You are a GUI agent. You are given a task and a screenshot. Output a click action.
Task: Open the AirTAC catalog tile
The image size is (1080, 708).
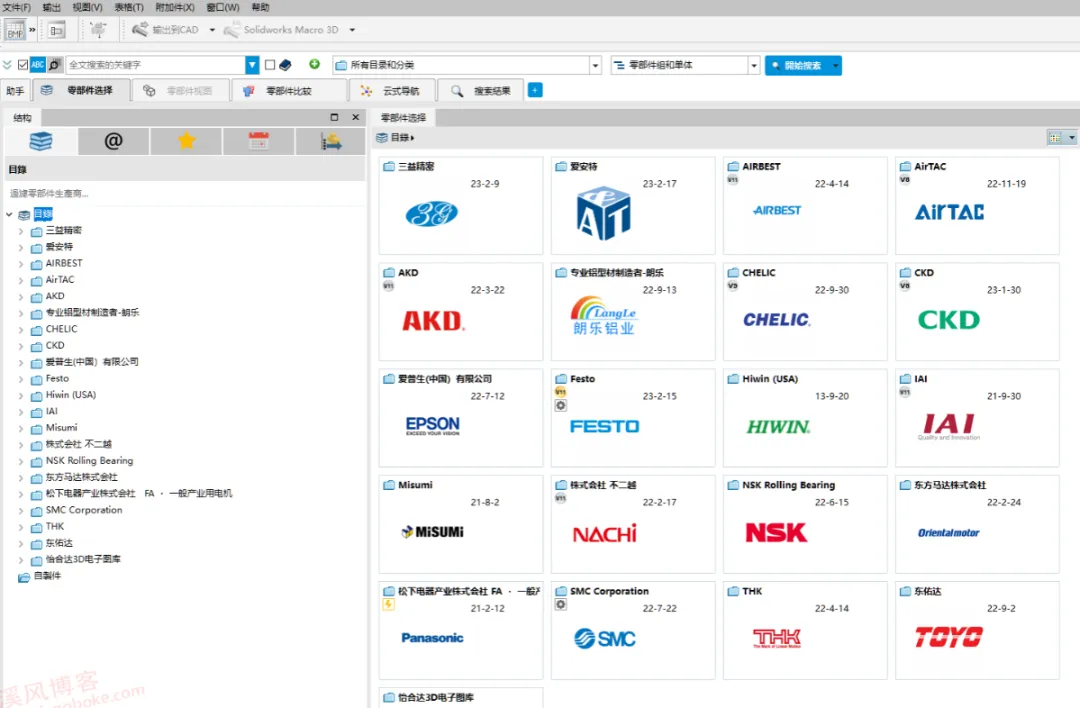coord(977,206)
